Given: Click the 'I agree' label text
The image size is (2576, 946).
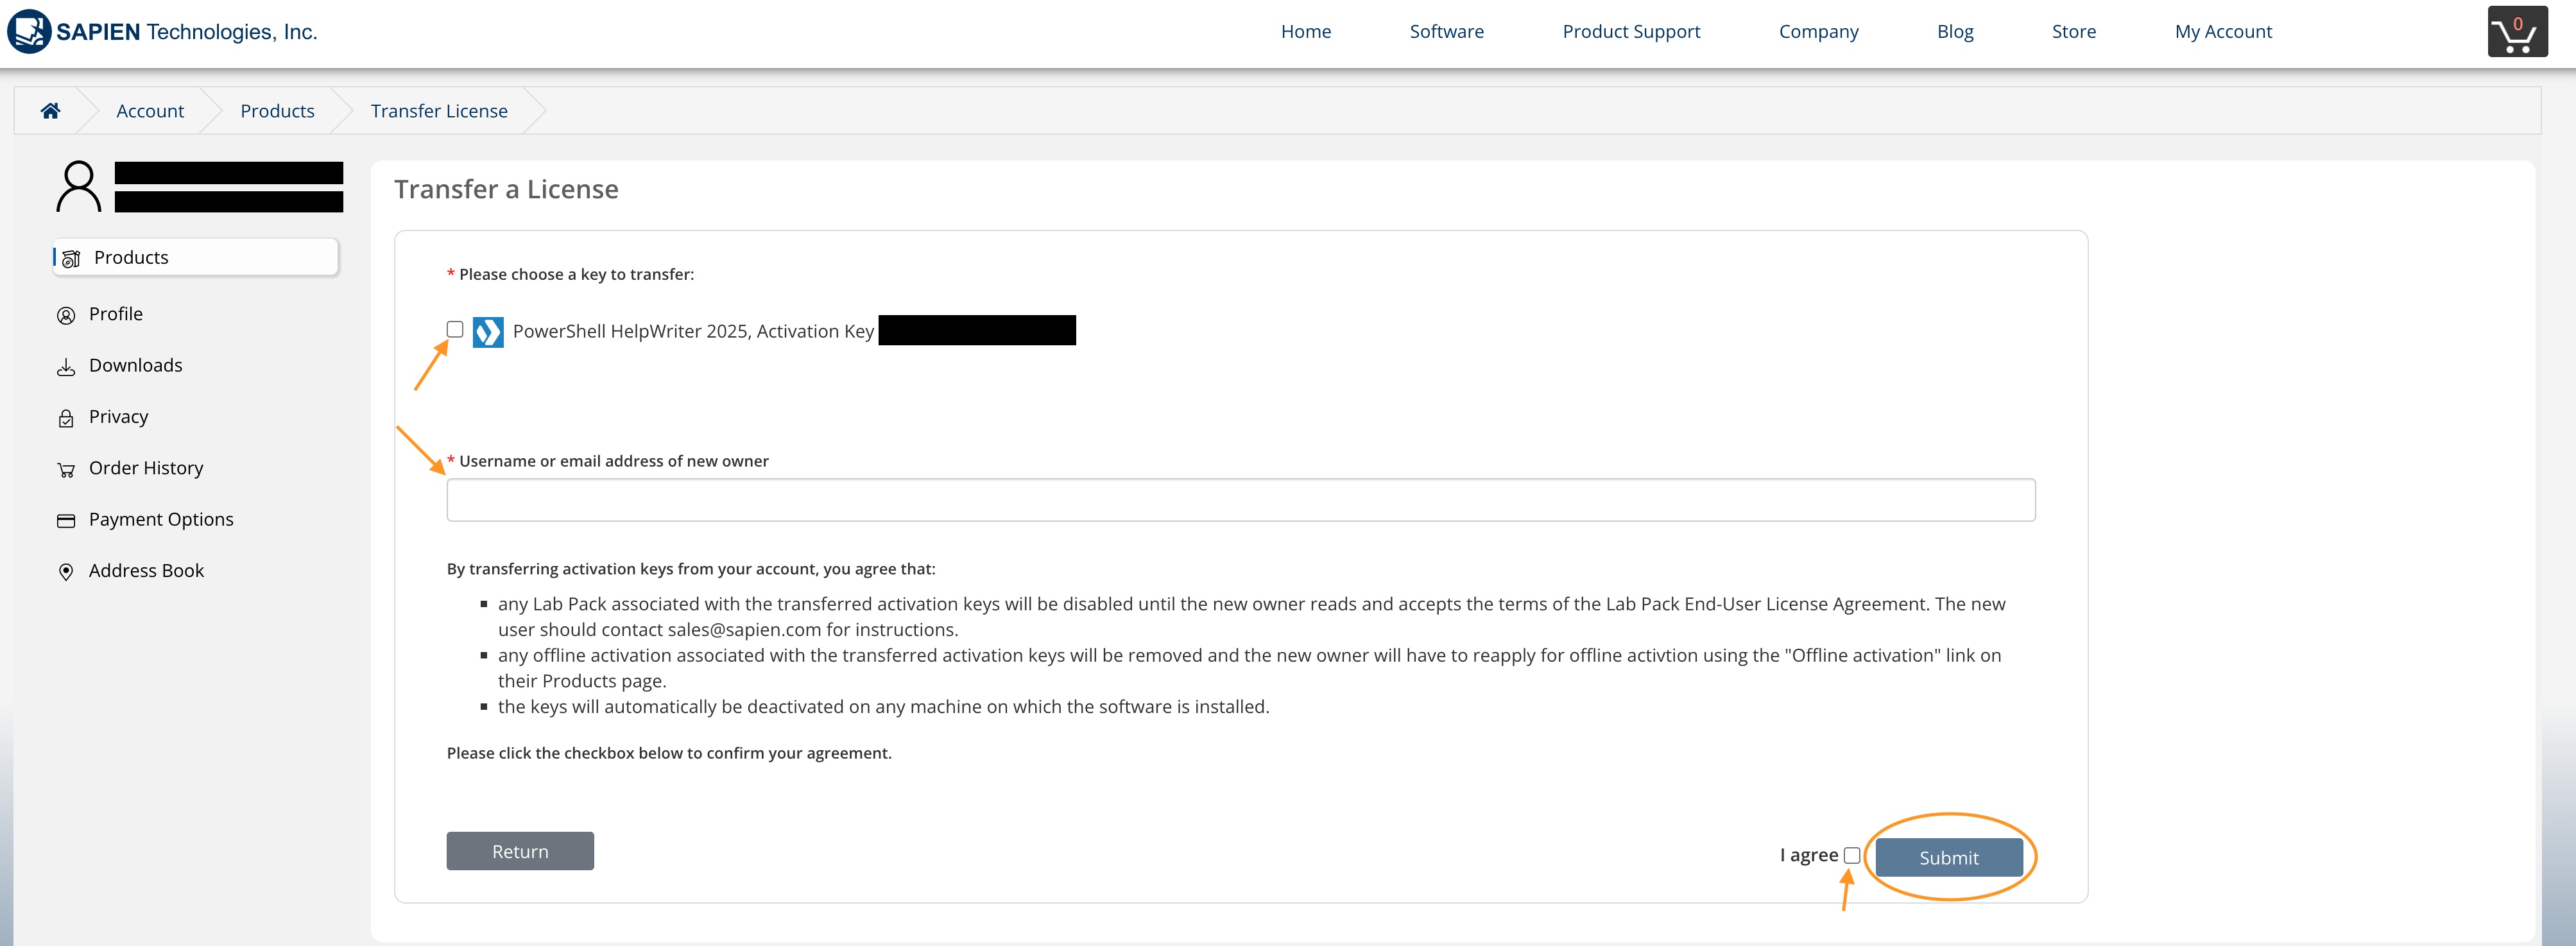Looking at the screenshot, I should 1808,855.
